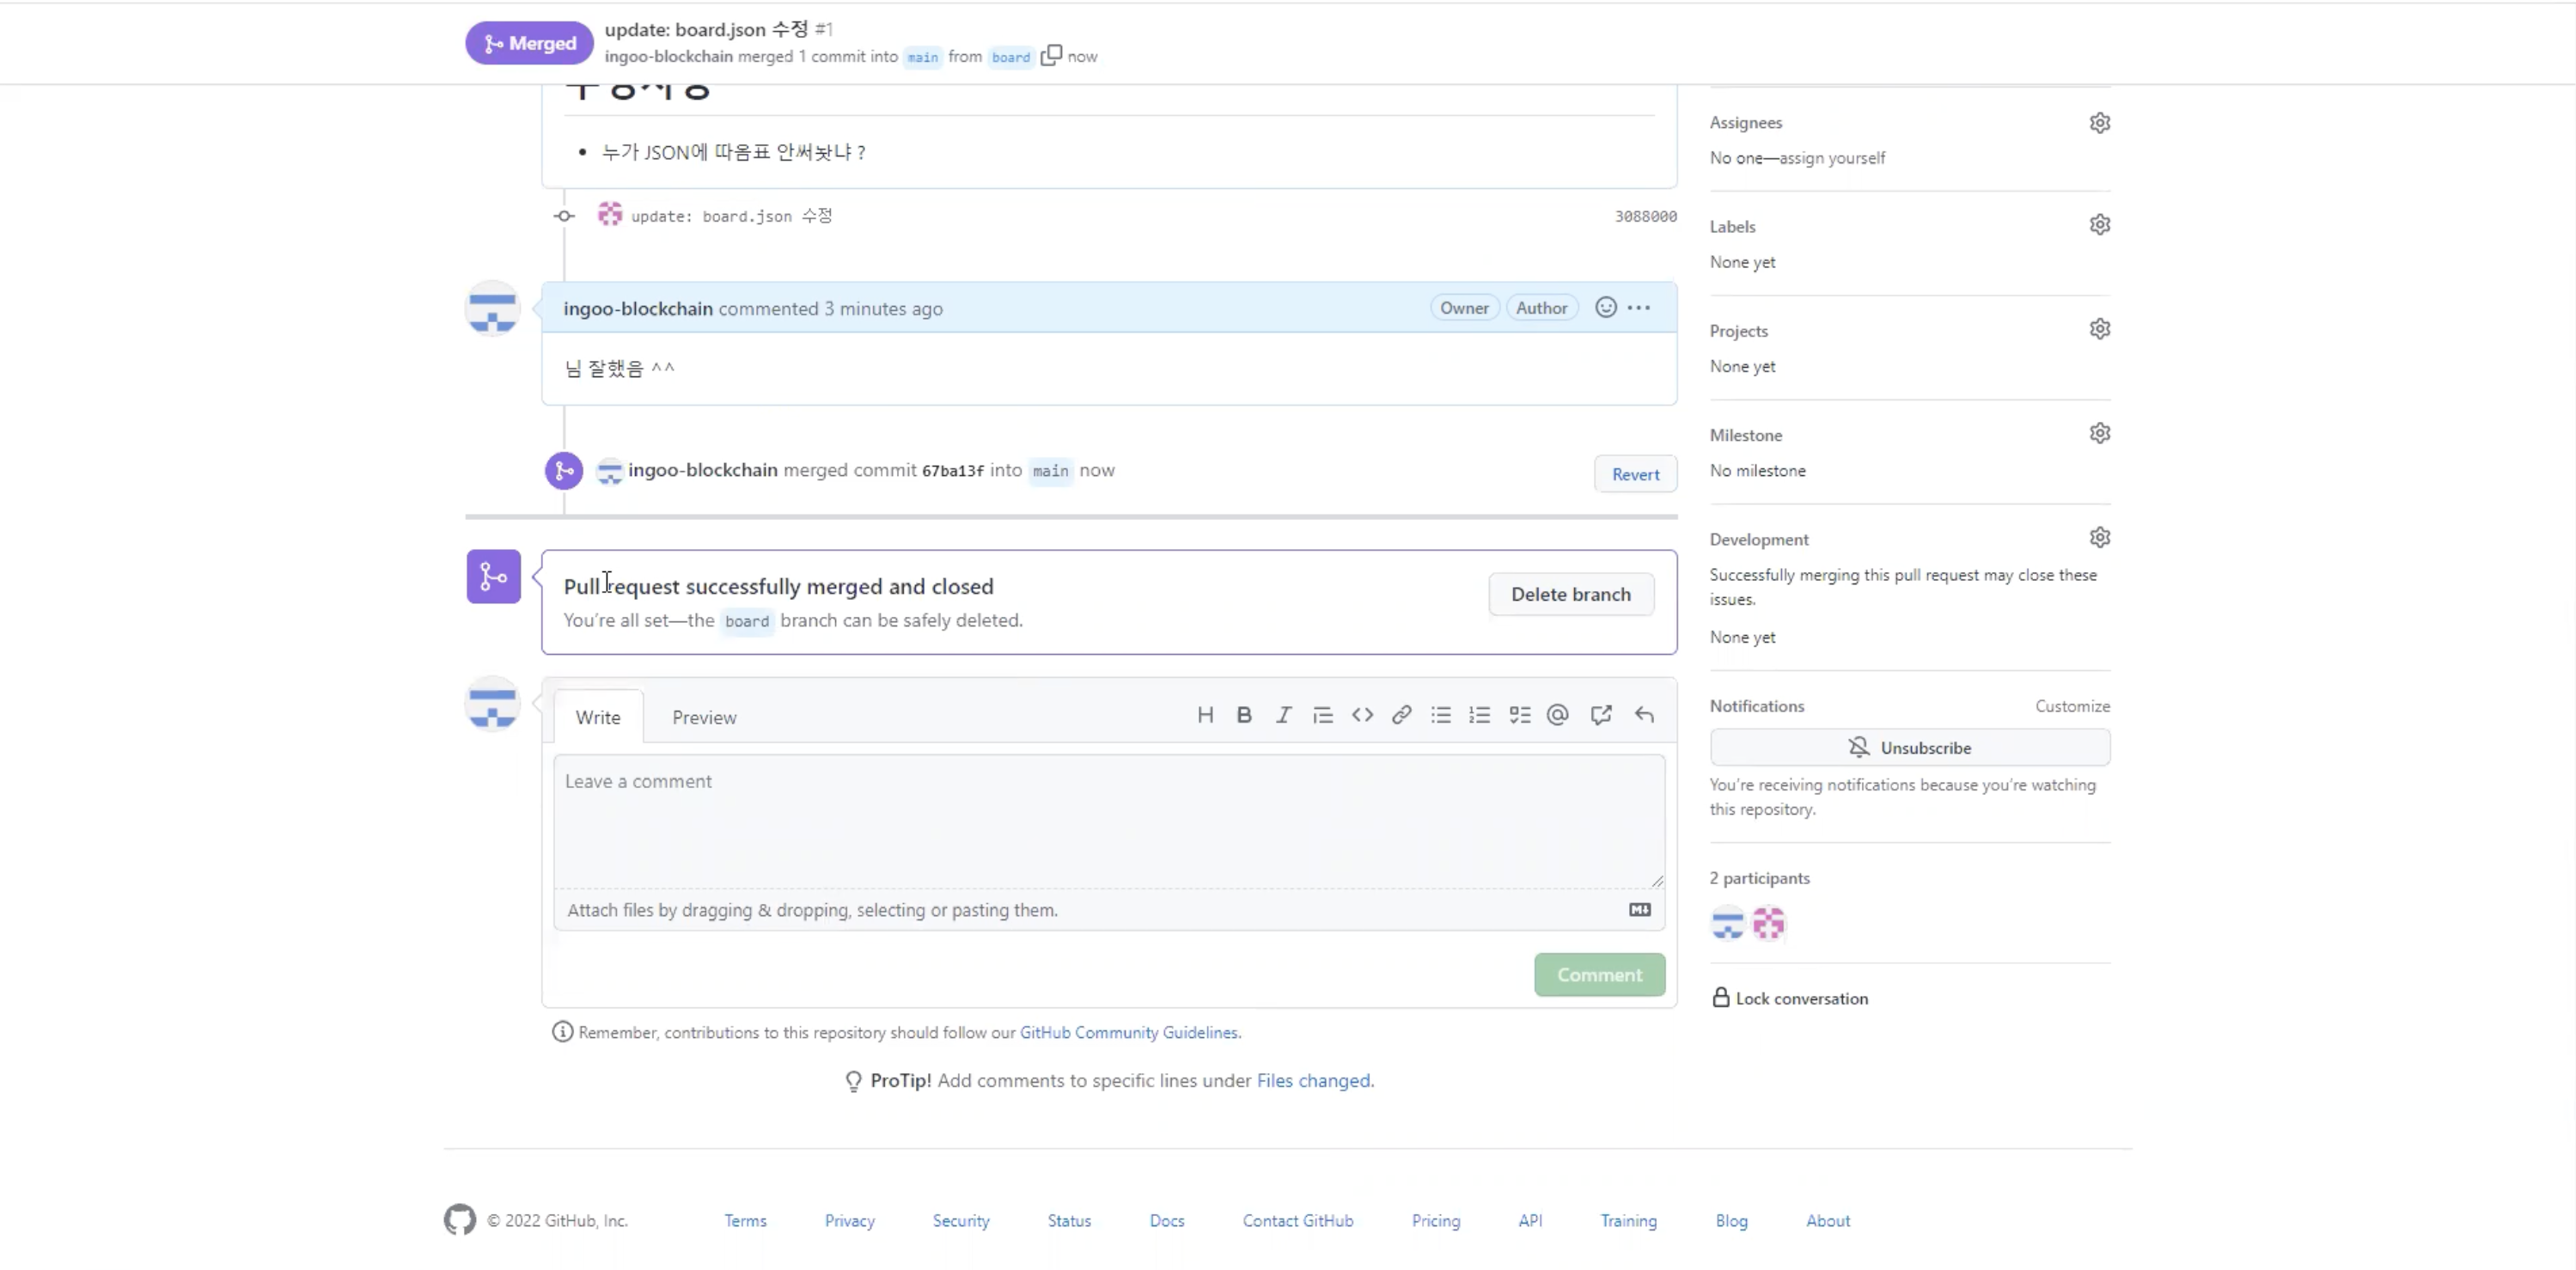Toggle bold text formatting
Image resolution: width=2576 pixels, height=1270 pixels.
1244,715
